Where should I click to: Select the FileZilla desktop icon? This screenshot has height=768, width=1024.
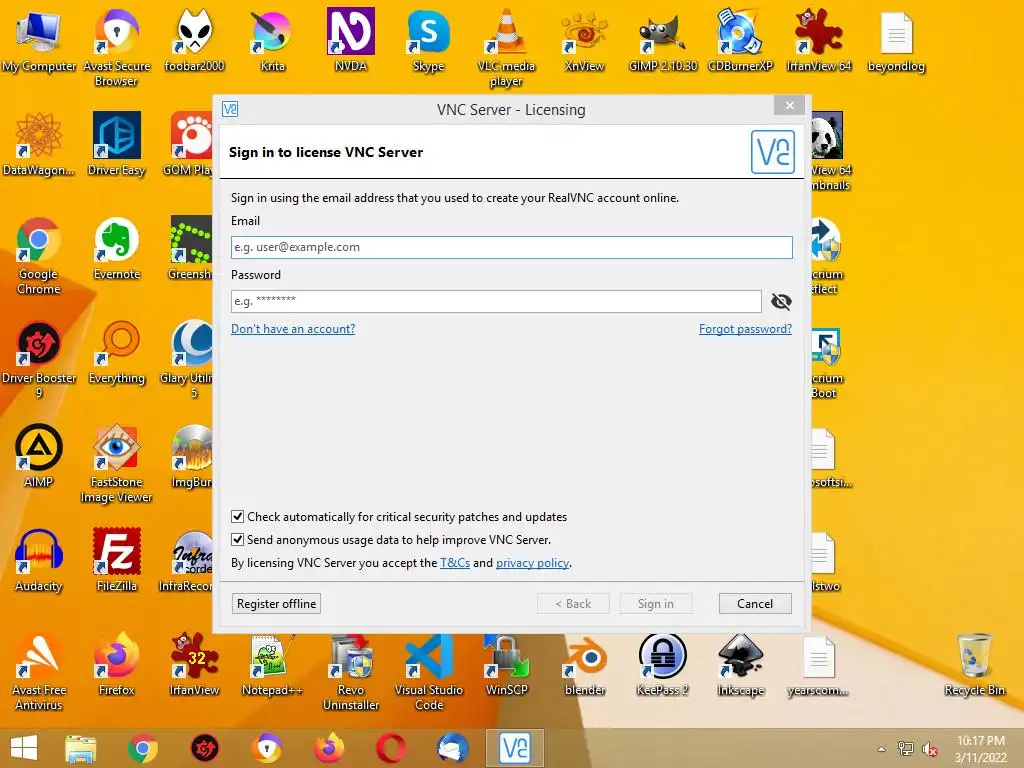click(116, 560)
